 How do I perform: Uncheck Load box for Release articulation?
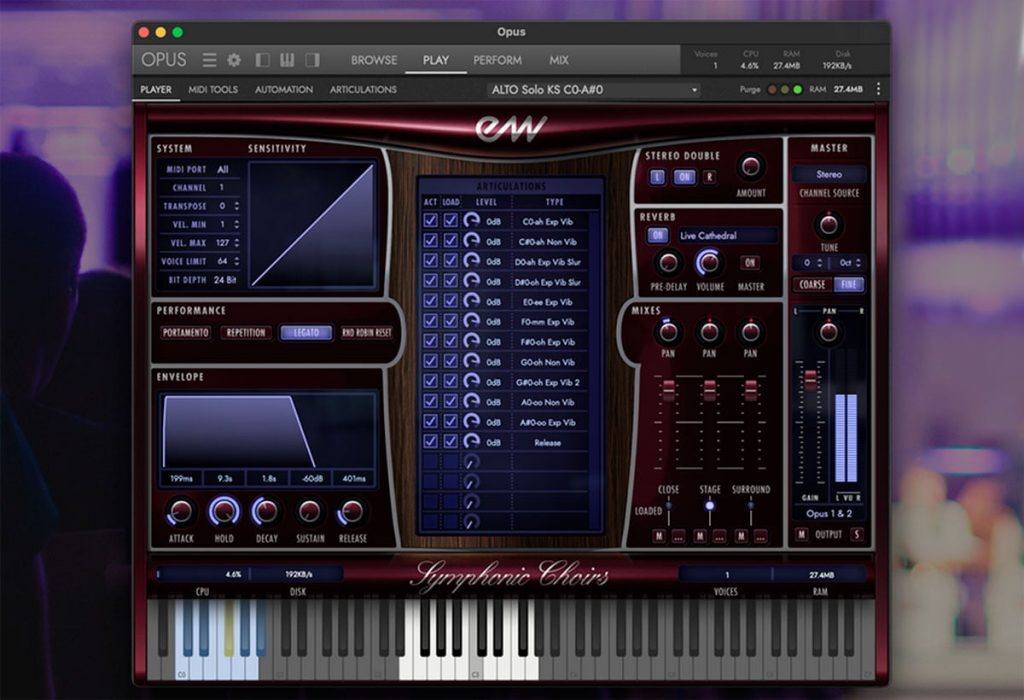coord(451,442)
